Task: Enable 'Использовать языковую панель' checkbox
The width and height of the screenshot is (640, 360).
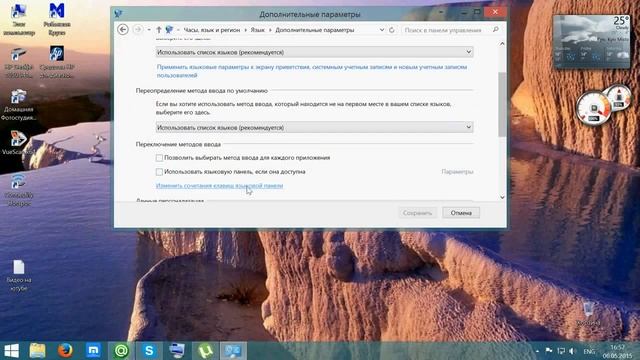Action: (x=159, y=172)
